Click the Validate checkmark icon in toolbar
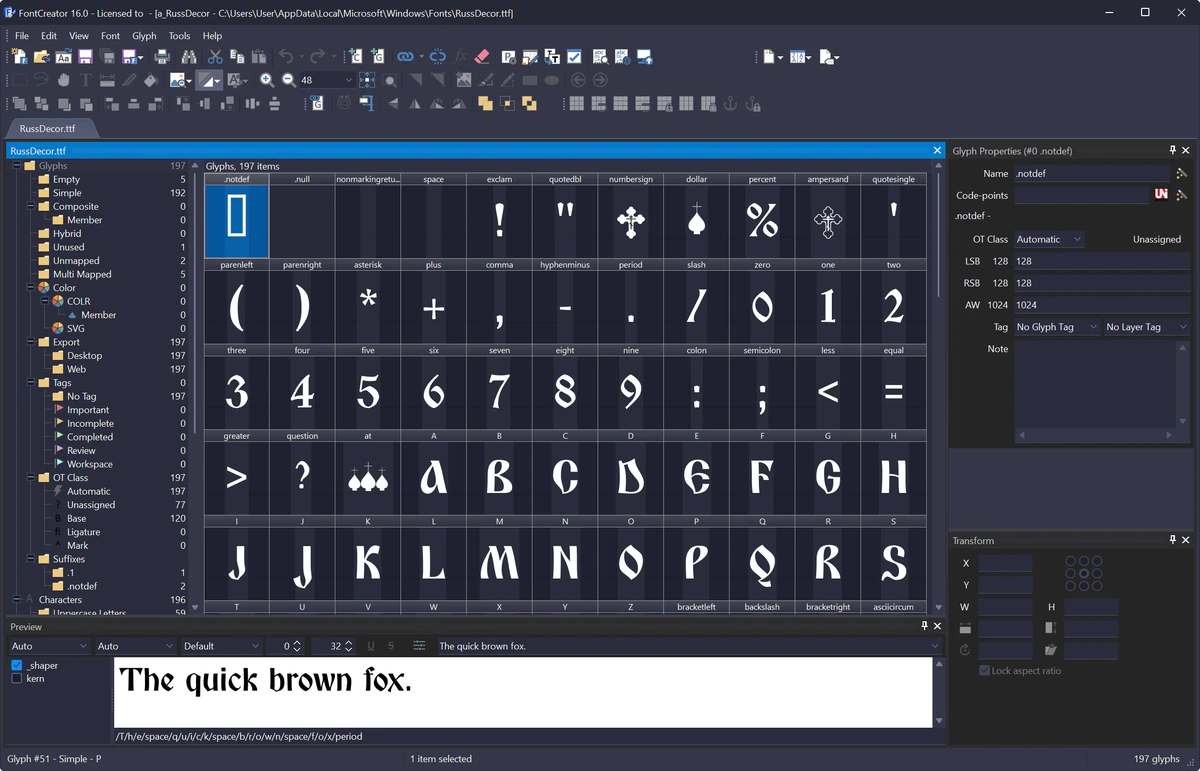1200x771 pixels. pos(575,57)
